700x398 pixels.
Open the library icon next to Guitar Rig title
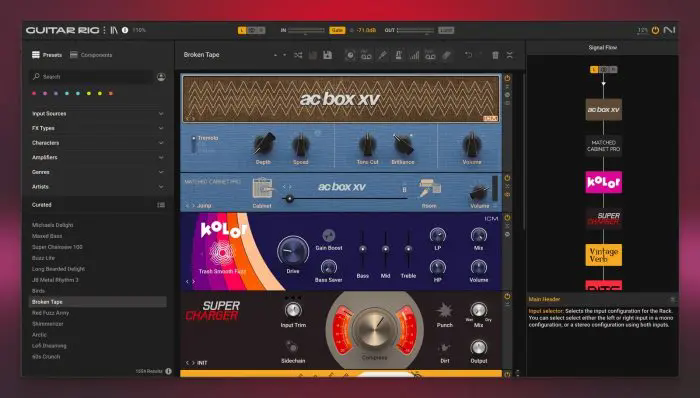point(114,30)
